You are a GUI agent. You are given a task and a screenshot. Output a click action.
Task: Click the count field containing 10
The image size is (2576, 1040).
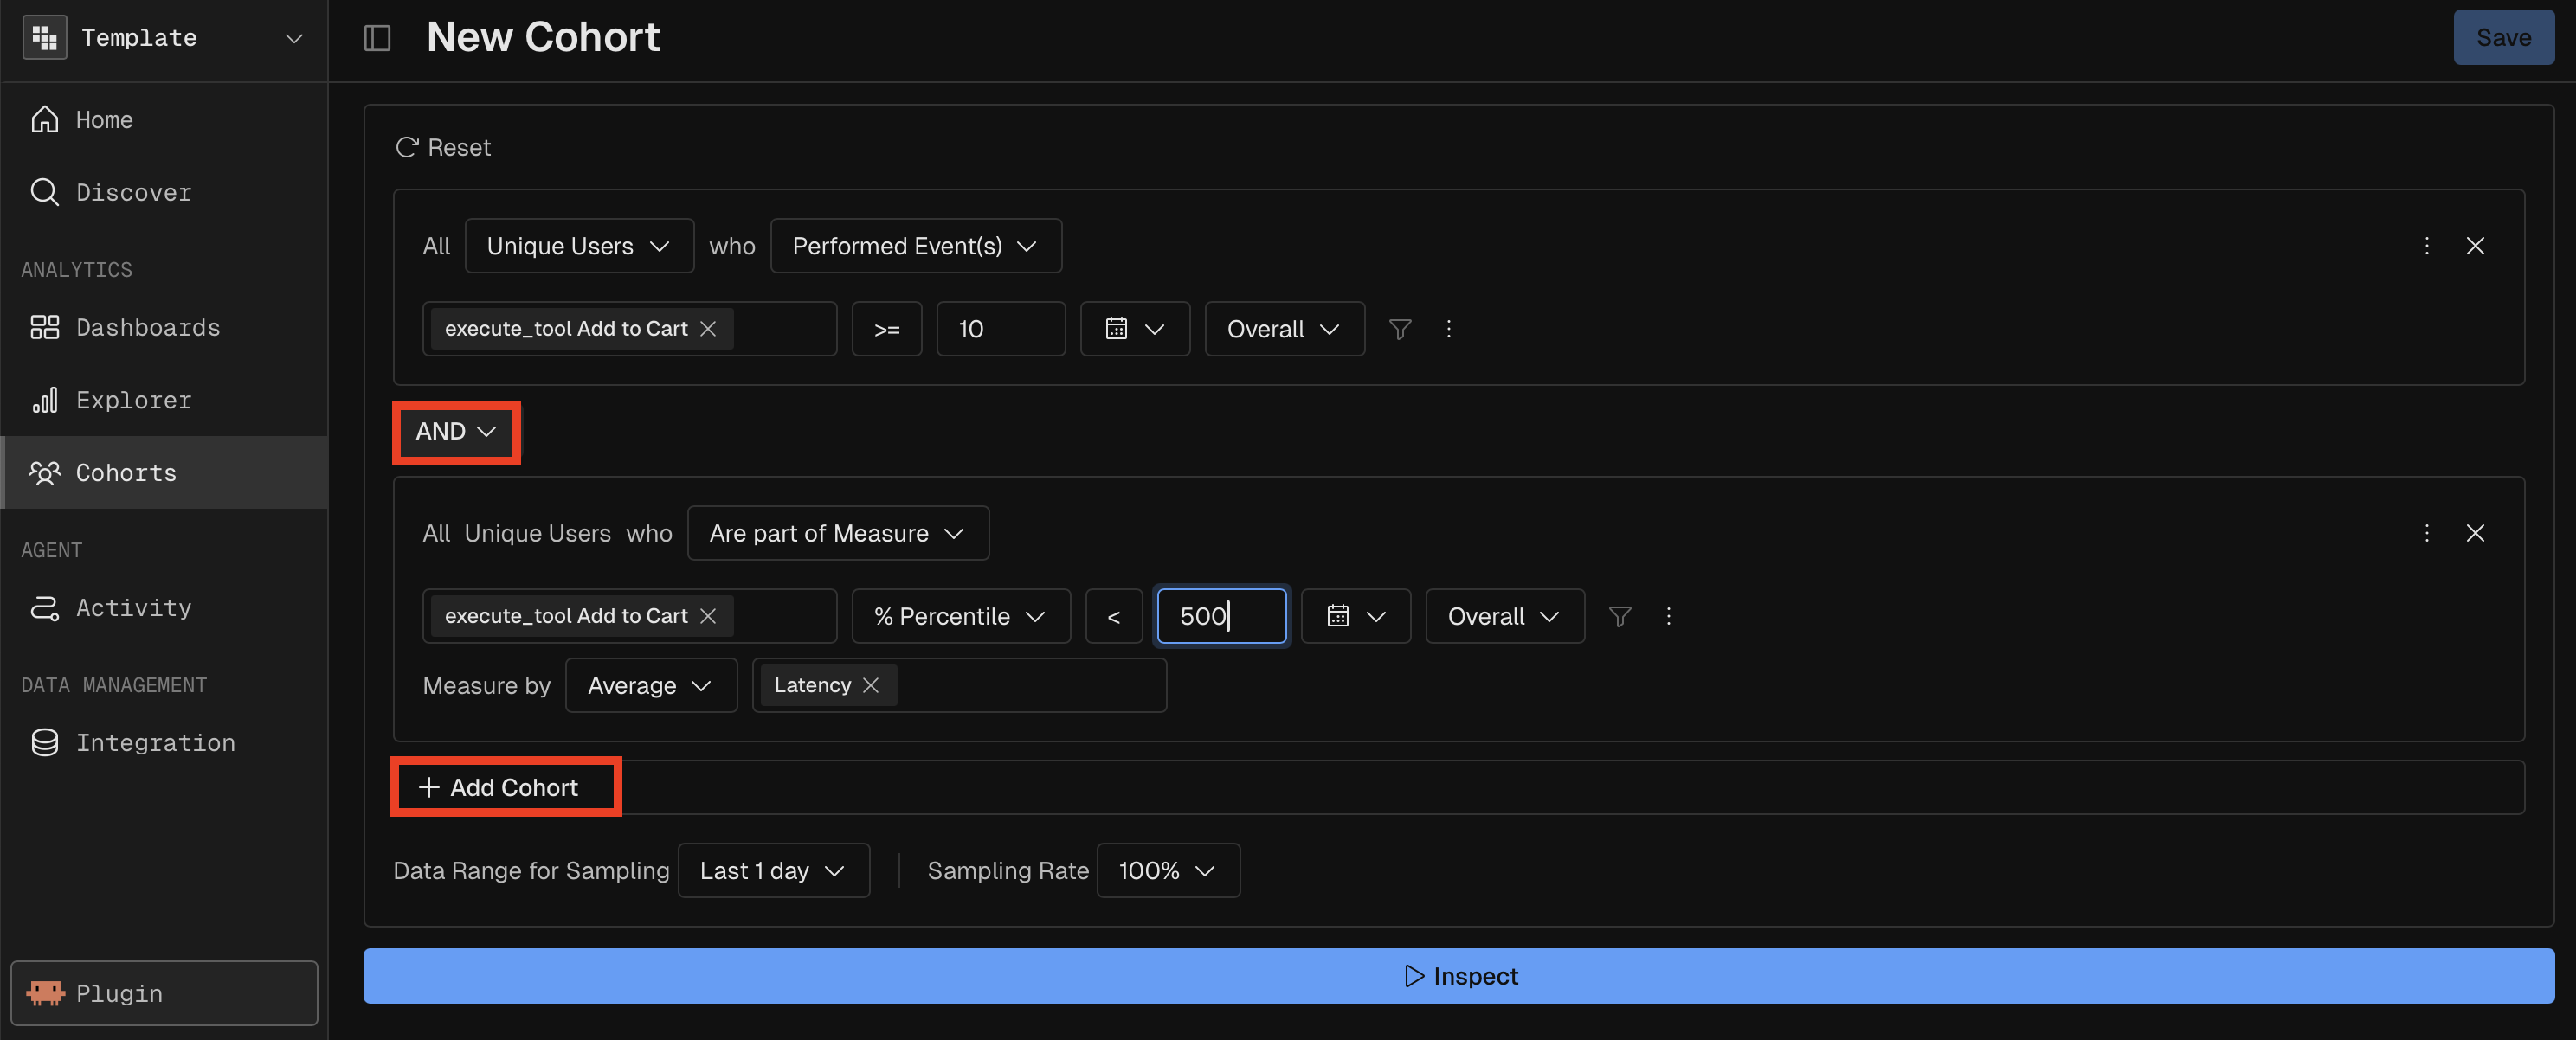click(1000, 329)
